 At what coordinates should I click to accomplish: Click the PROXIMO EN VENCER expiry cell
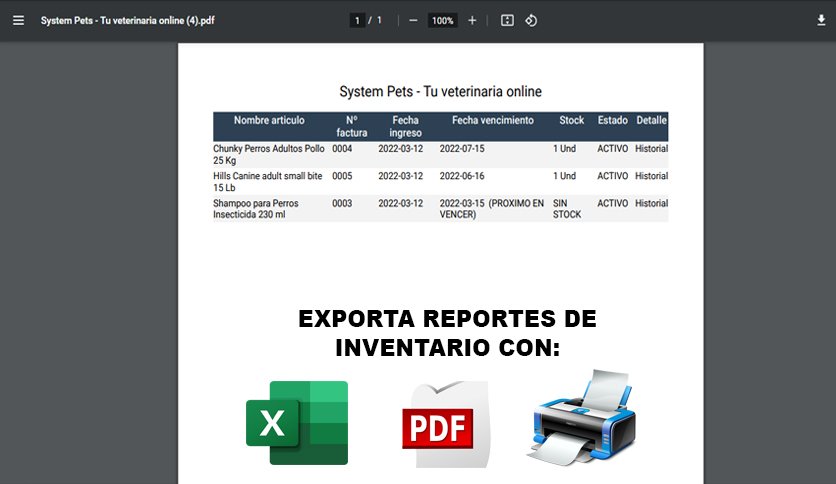click(x=492, y=209)
